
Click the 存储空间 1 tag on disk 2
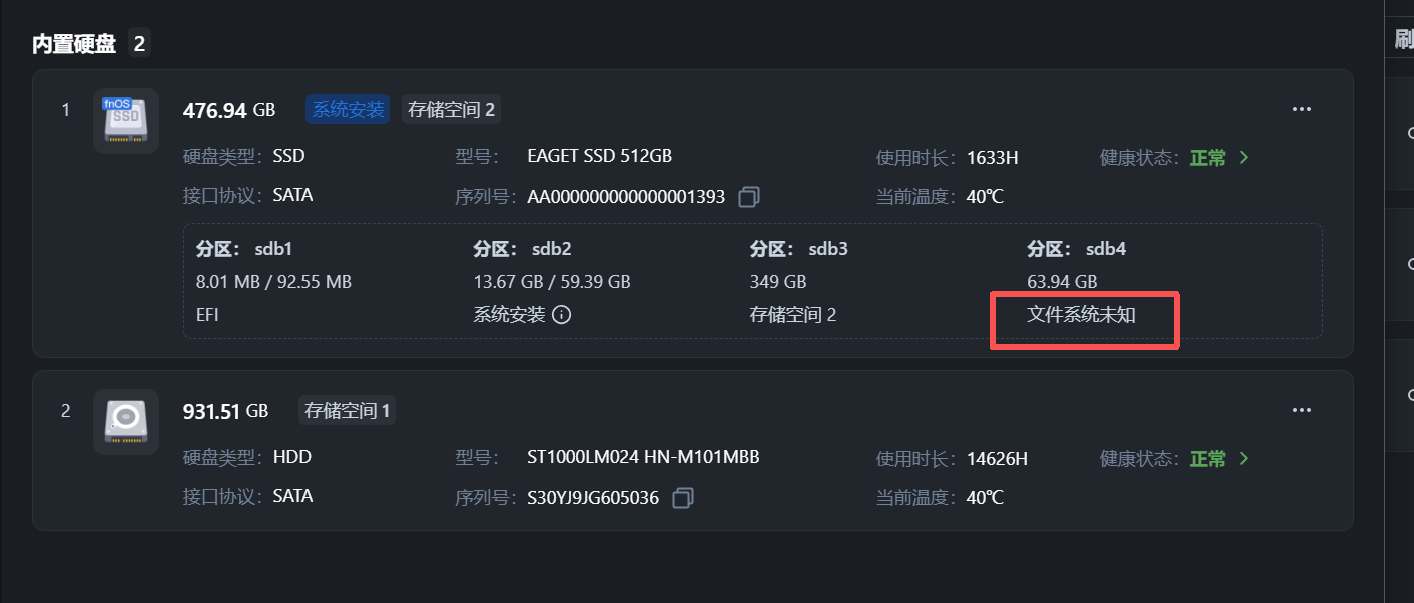click(x=347, y=410)
